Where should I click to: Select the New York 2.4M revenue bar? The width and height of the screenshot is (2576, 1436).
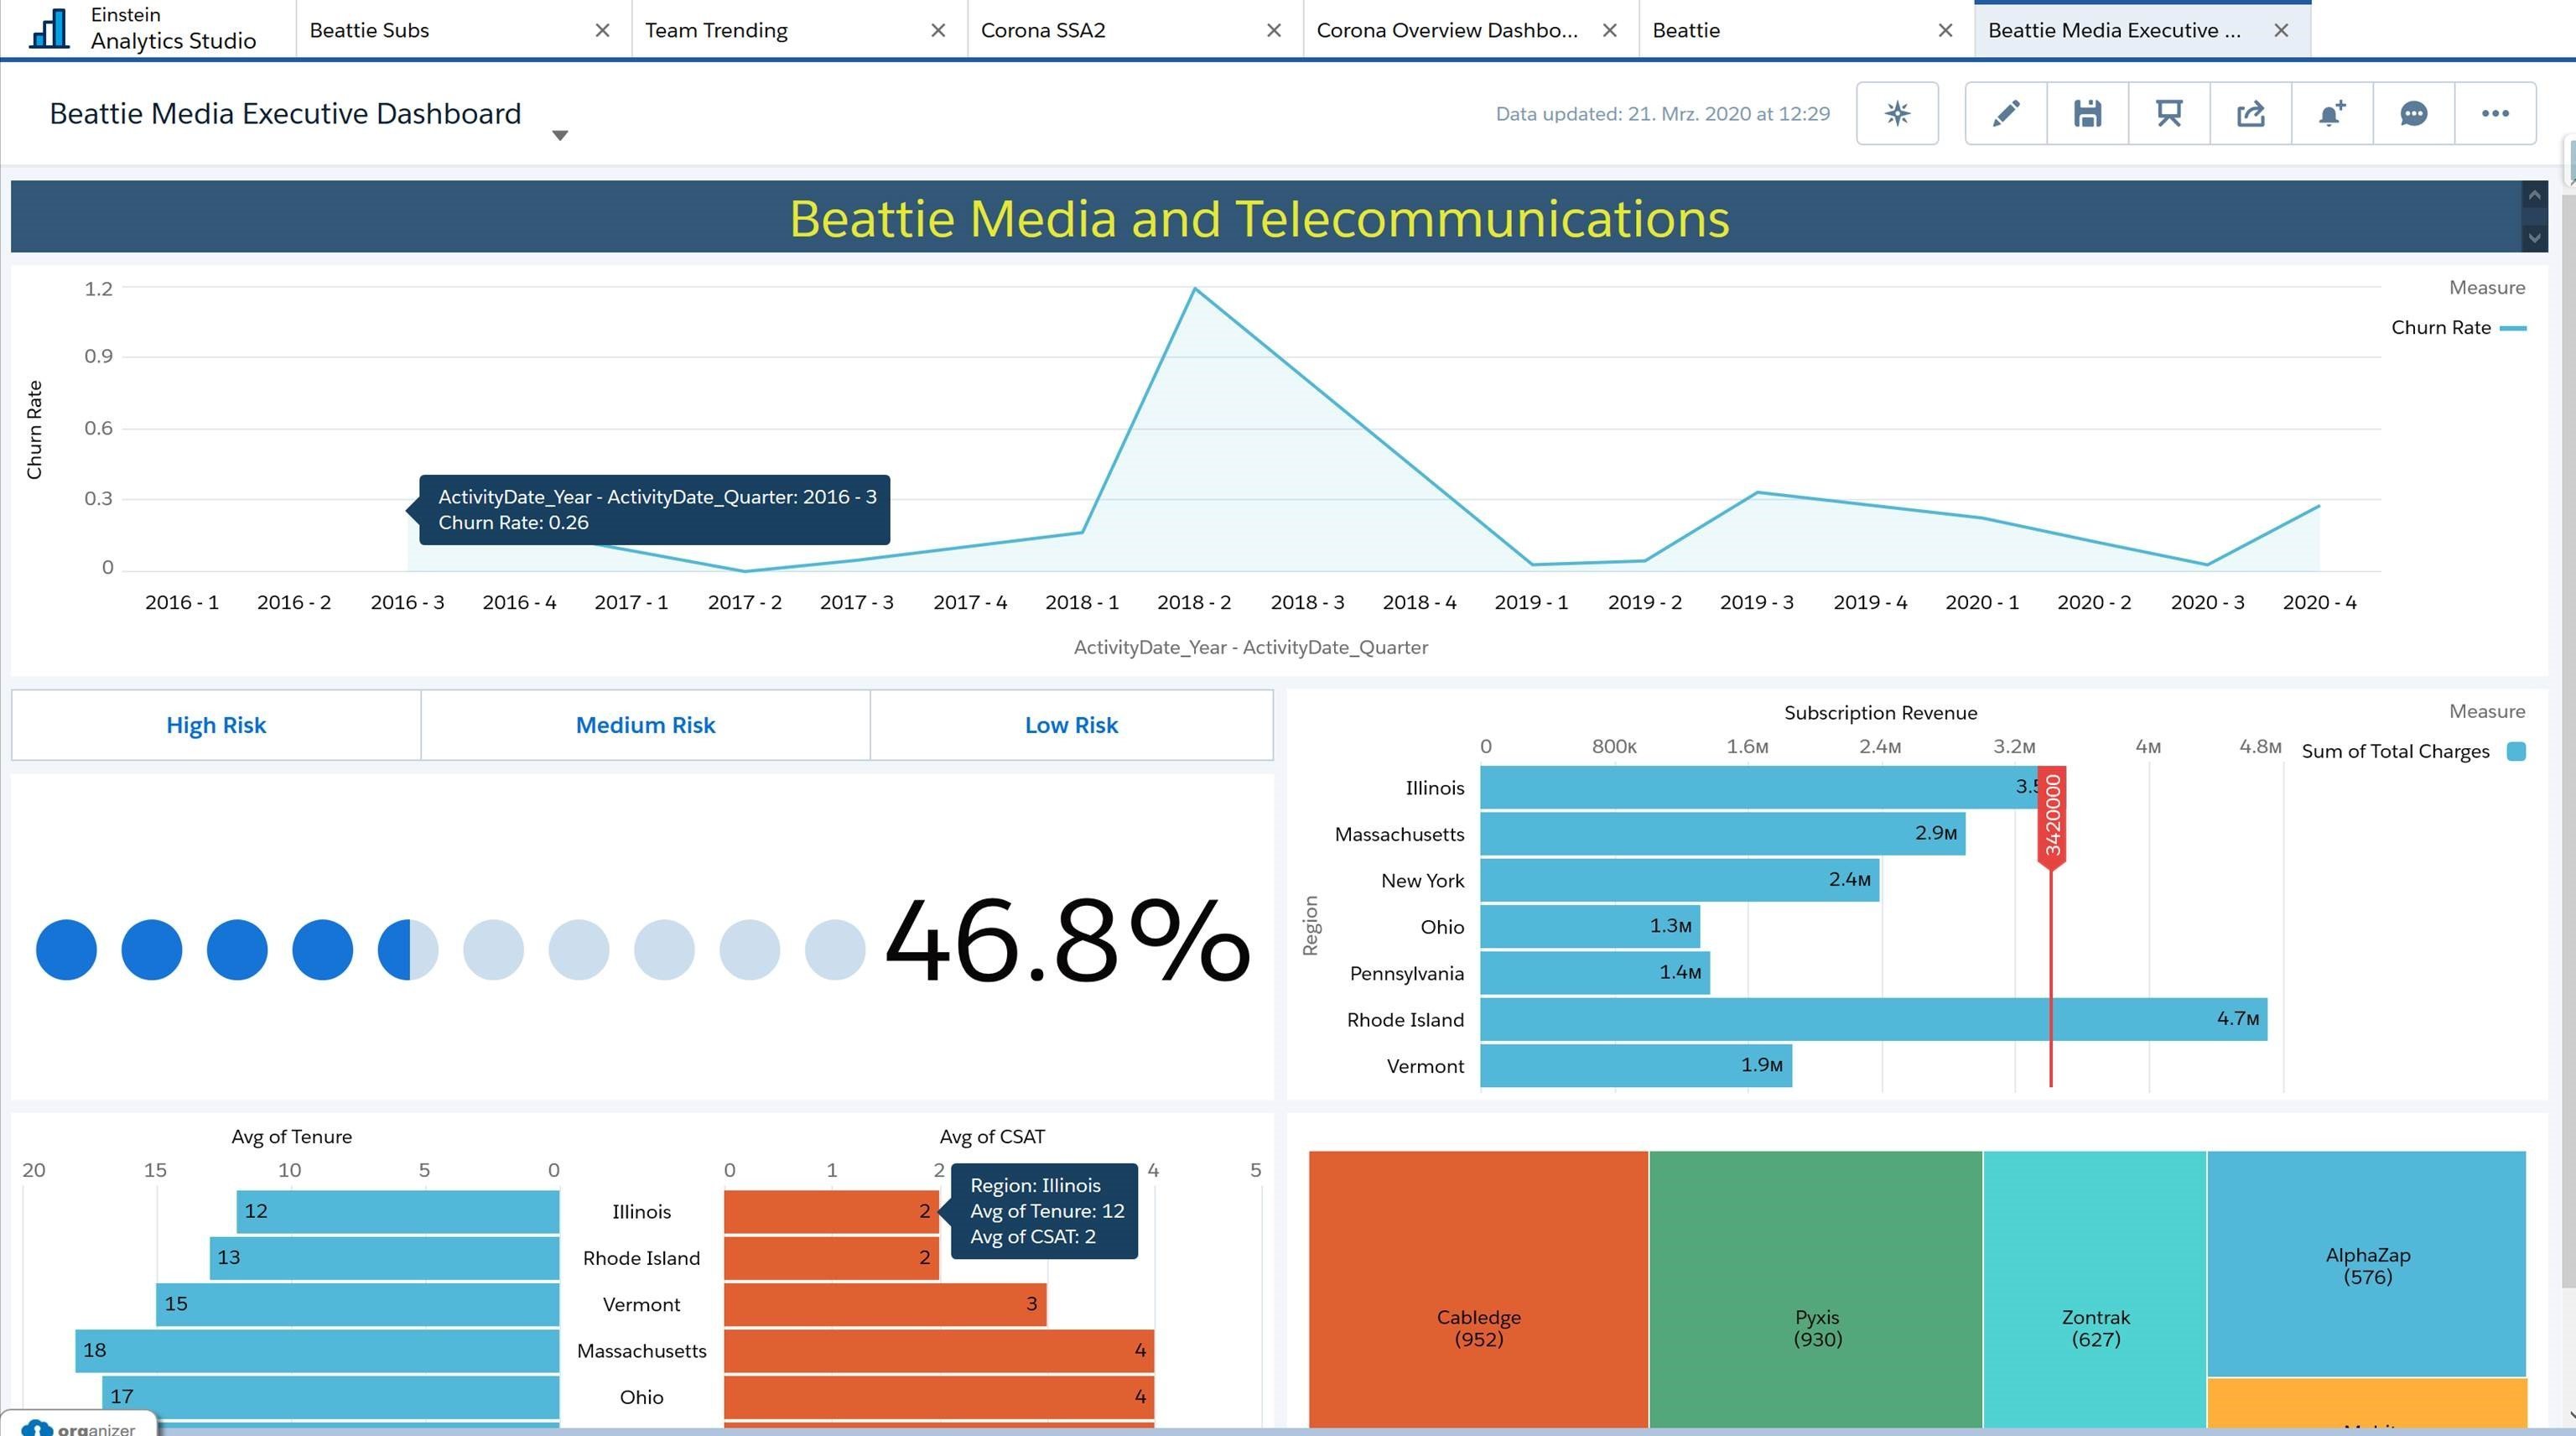coord(1679,880)
